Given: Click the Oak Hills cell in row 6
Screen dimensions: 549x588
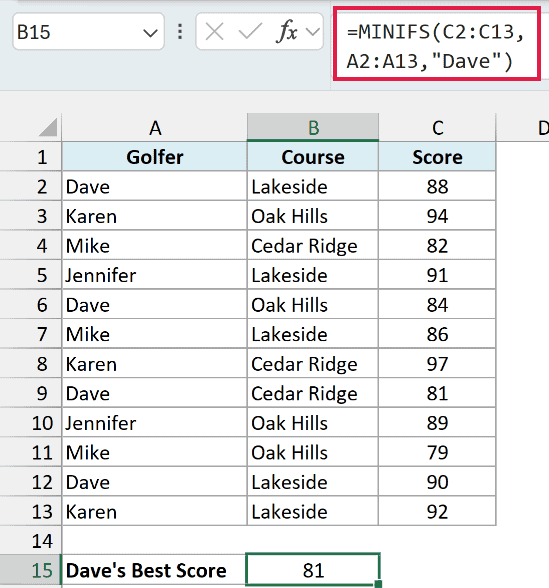Looking at the screenshot, I should coord(313,304).
